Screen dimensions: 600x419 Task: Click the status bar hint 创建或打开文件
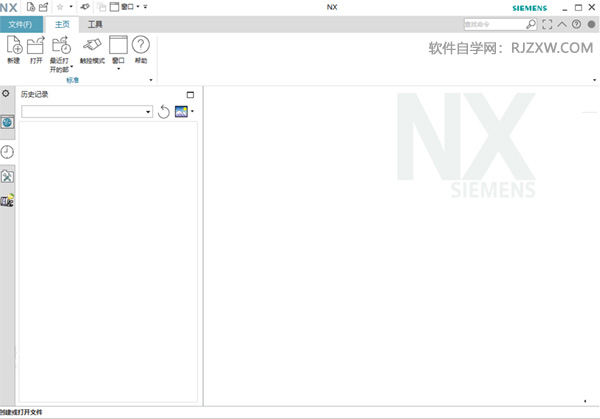[x=21, y=412]
